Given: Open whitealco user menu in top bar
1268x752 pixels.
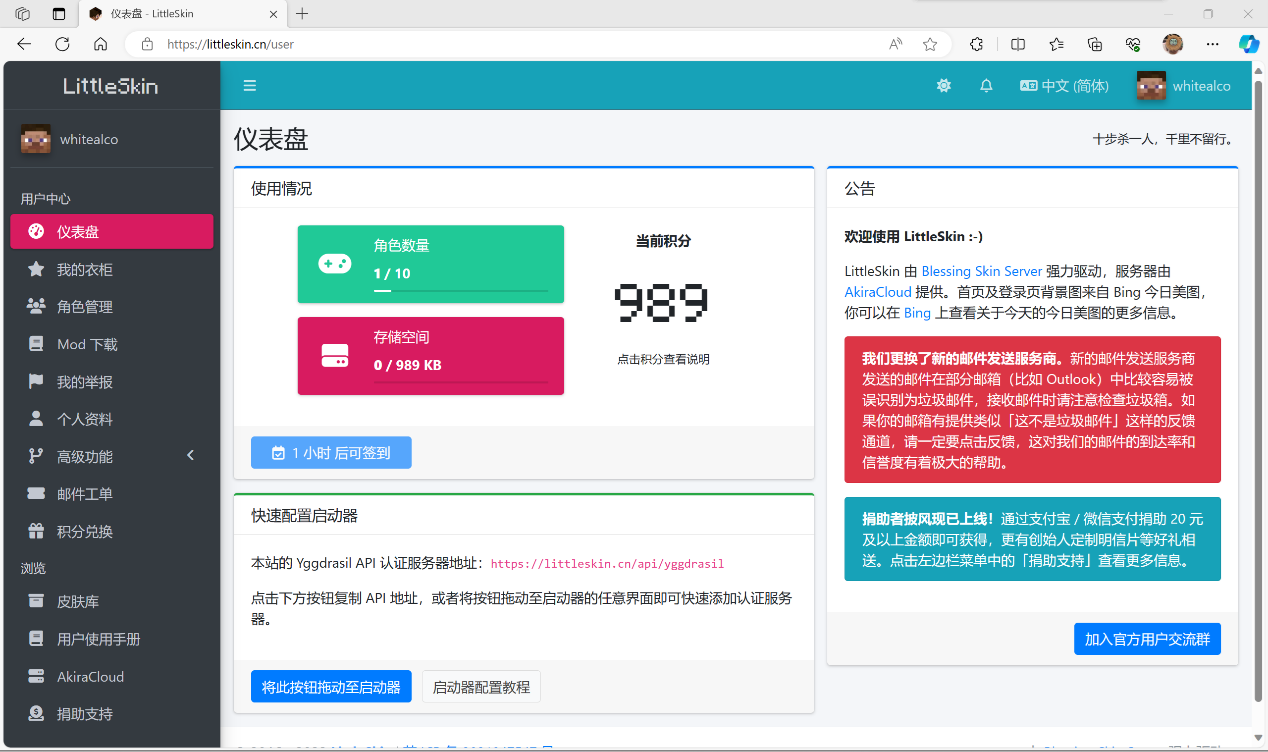Looking at the screenshot, I should click(1184, 86).
